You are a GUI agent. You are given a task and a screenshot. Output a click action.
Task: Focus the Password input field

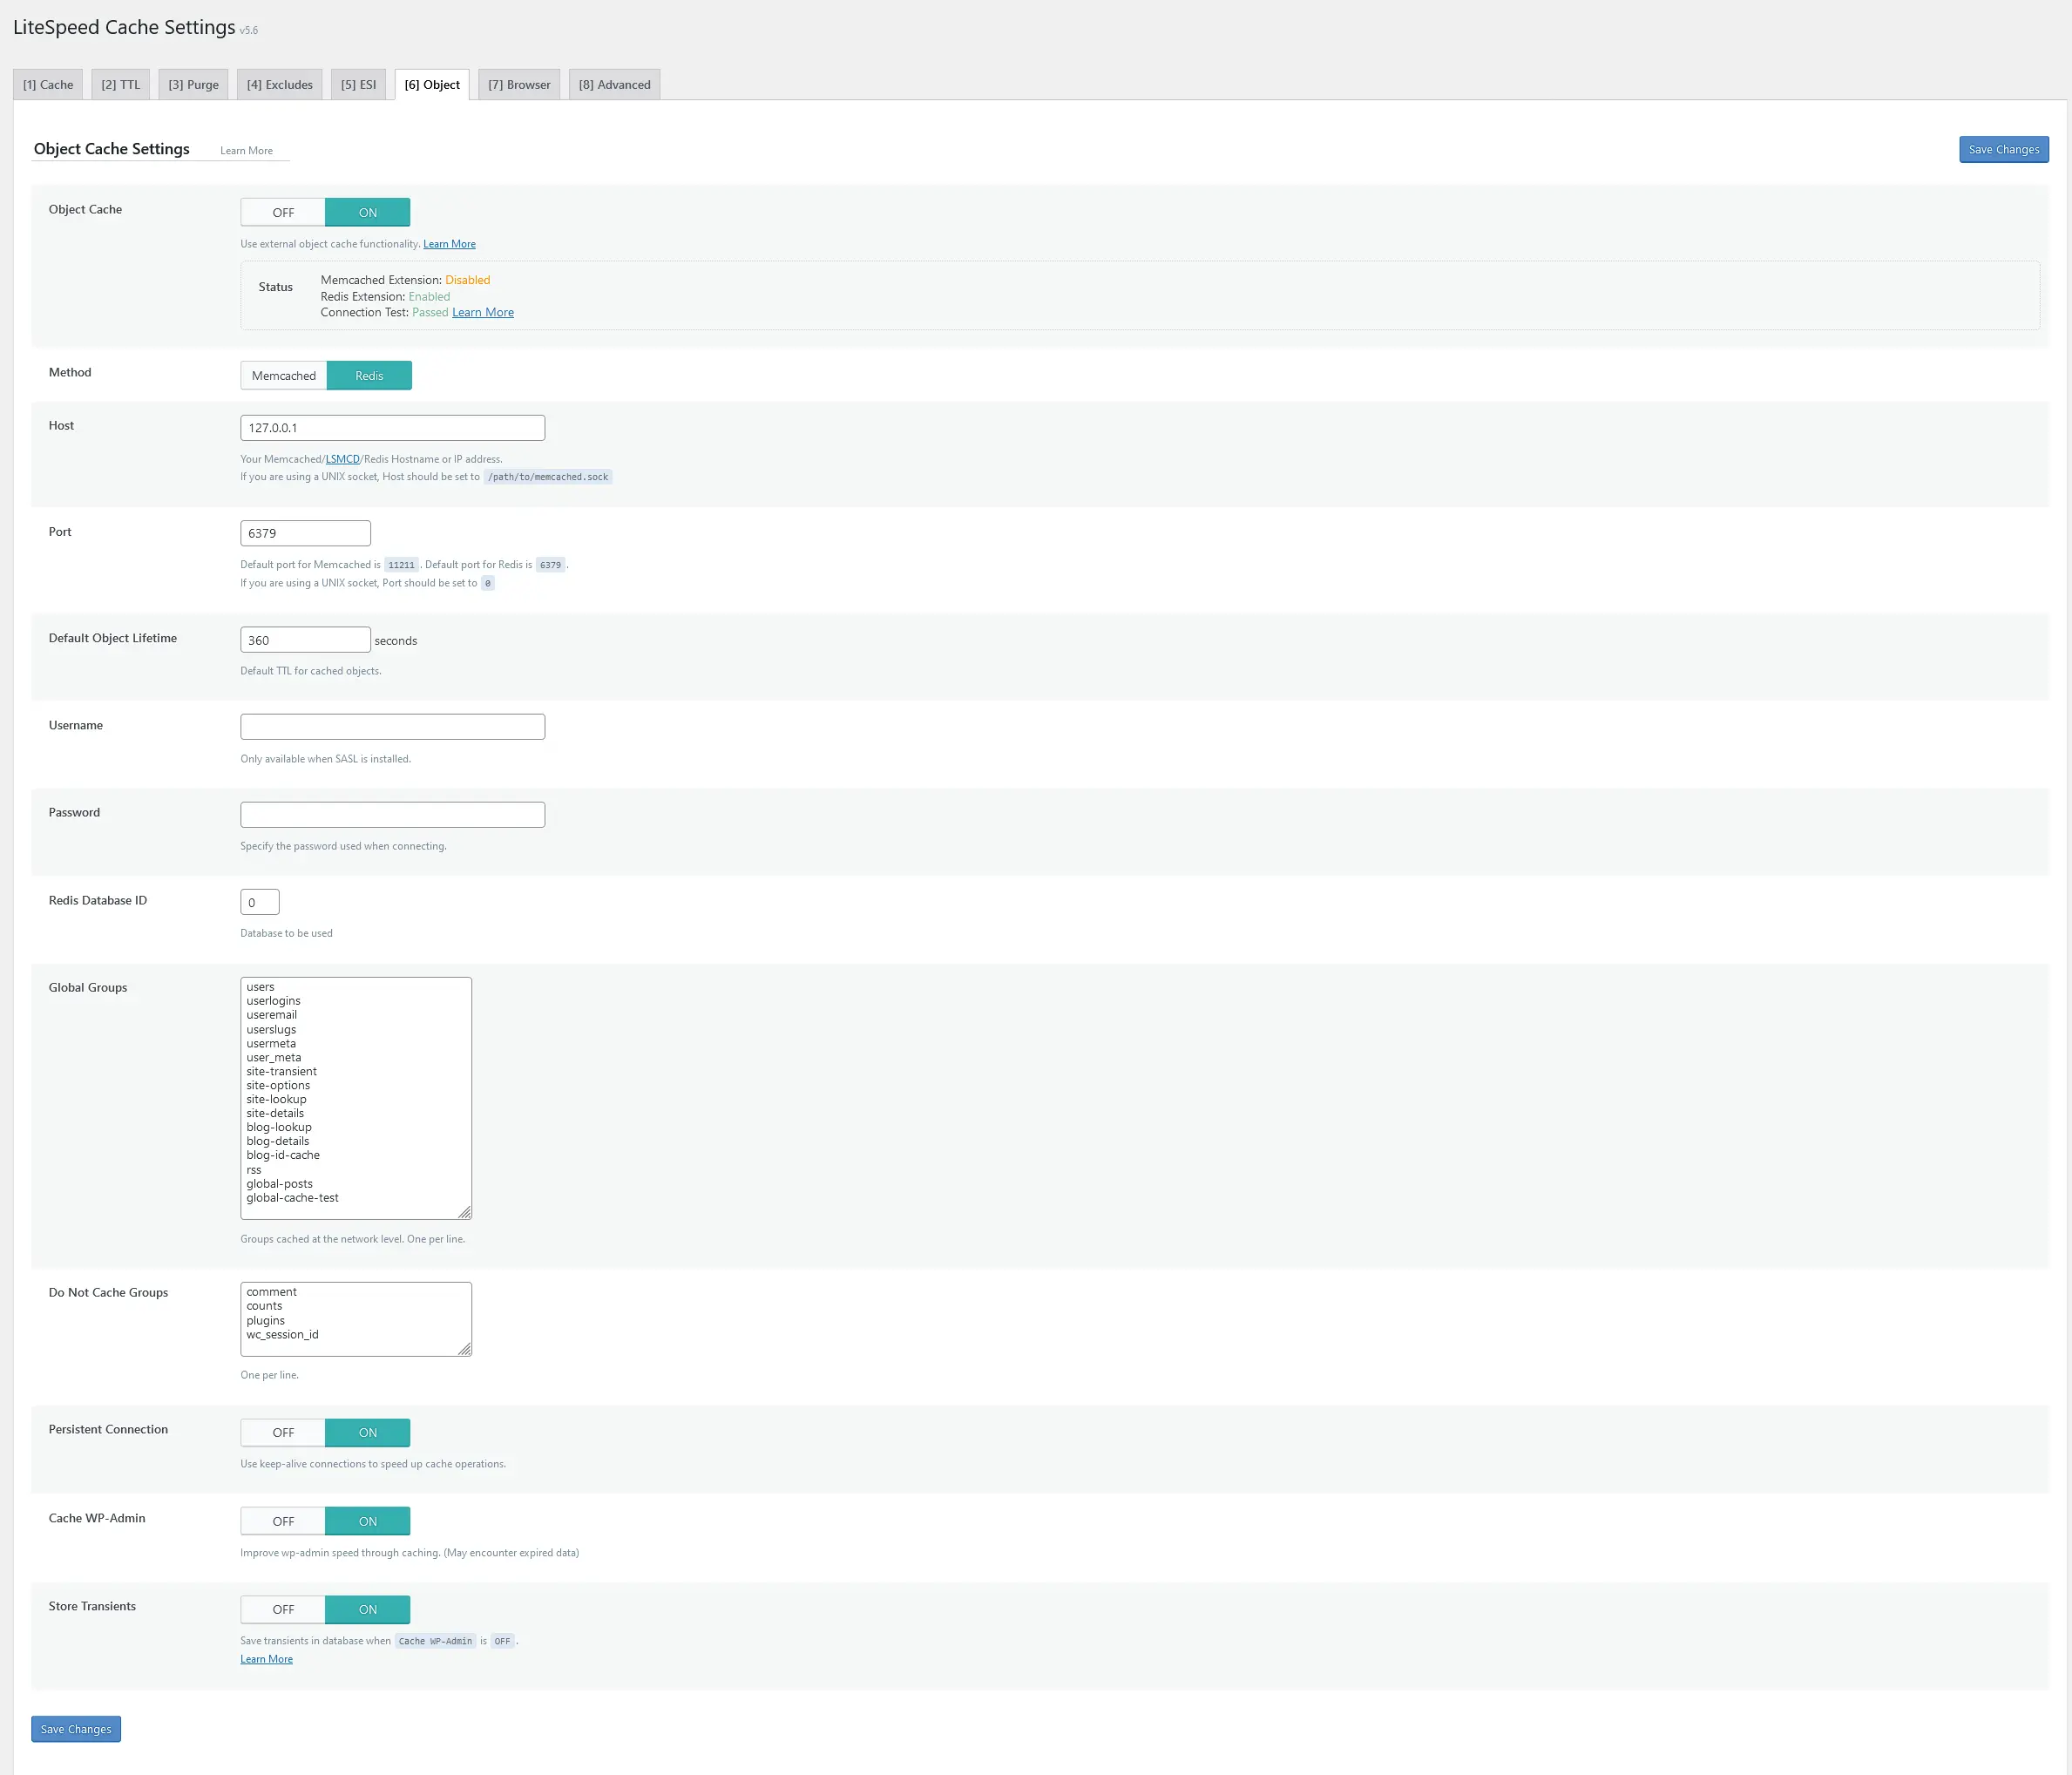coord(392,814)
